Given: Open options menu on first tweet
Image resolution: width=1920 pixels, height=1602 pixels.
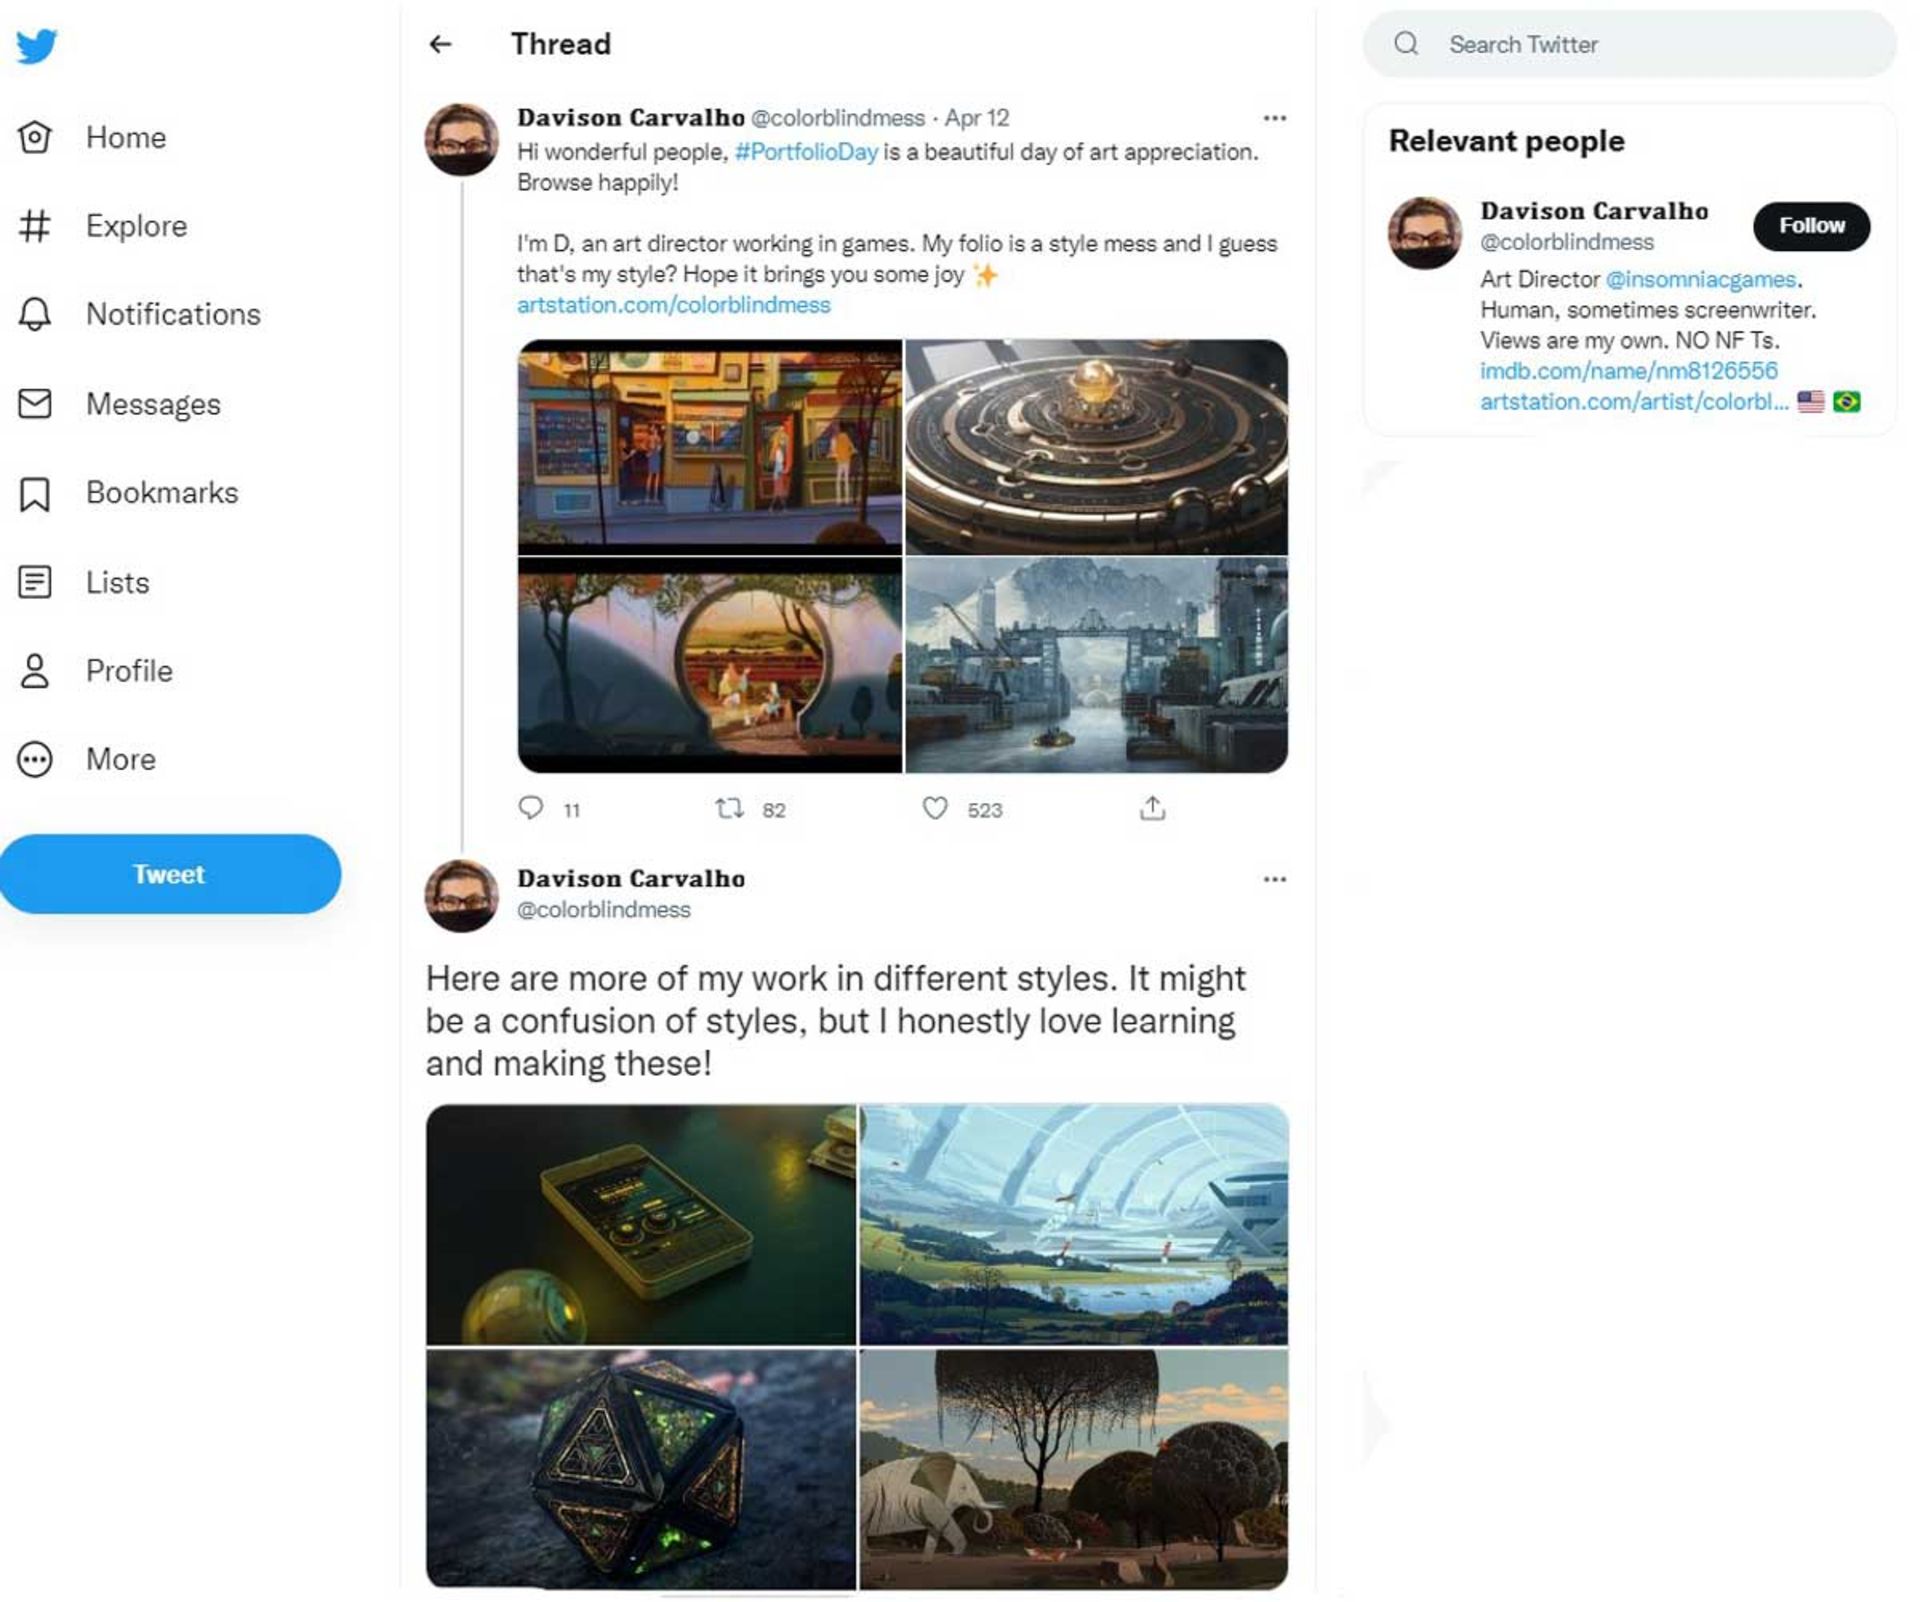Looking at the screenshot, I should coord(1274,118).
